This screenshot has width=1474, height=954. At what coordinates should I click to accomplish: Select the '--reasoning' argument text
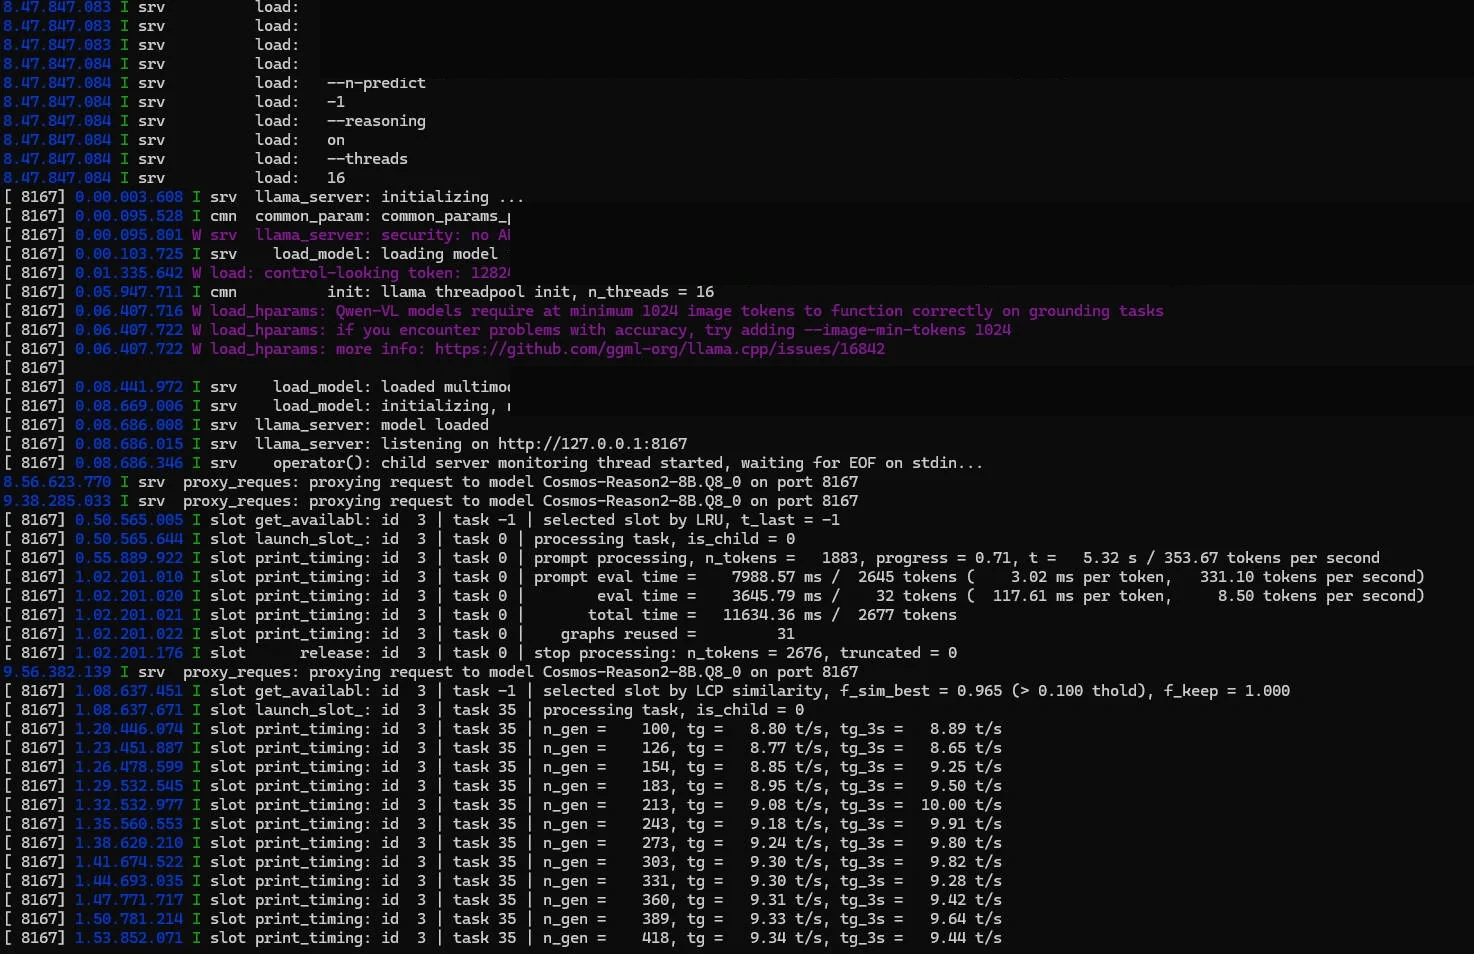(x=376, y=121)
